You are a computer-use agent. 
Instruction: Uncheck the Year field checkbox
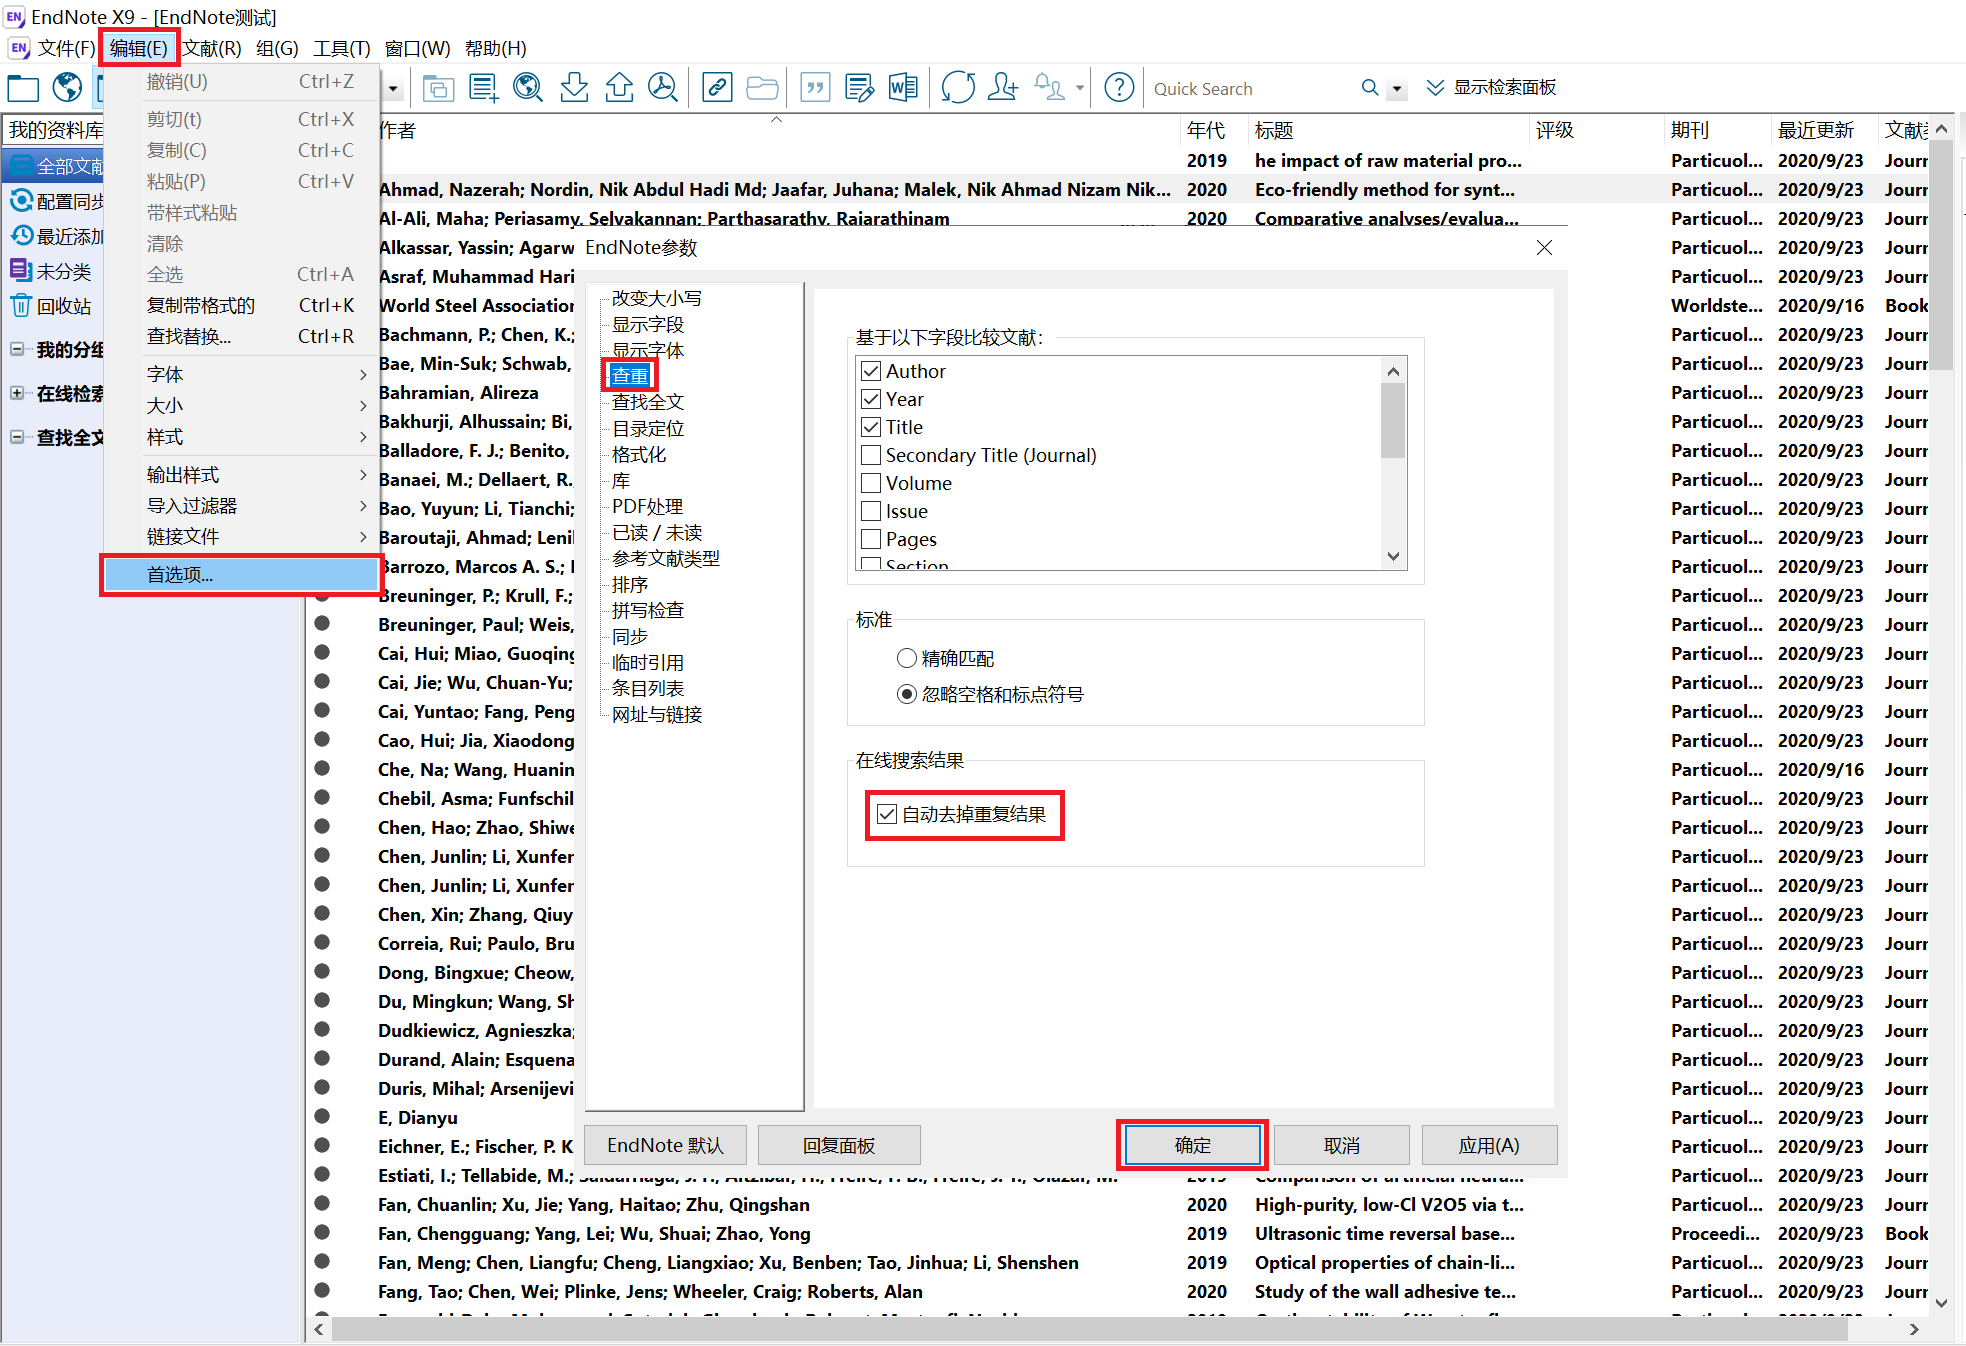[871, 399]
